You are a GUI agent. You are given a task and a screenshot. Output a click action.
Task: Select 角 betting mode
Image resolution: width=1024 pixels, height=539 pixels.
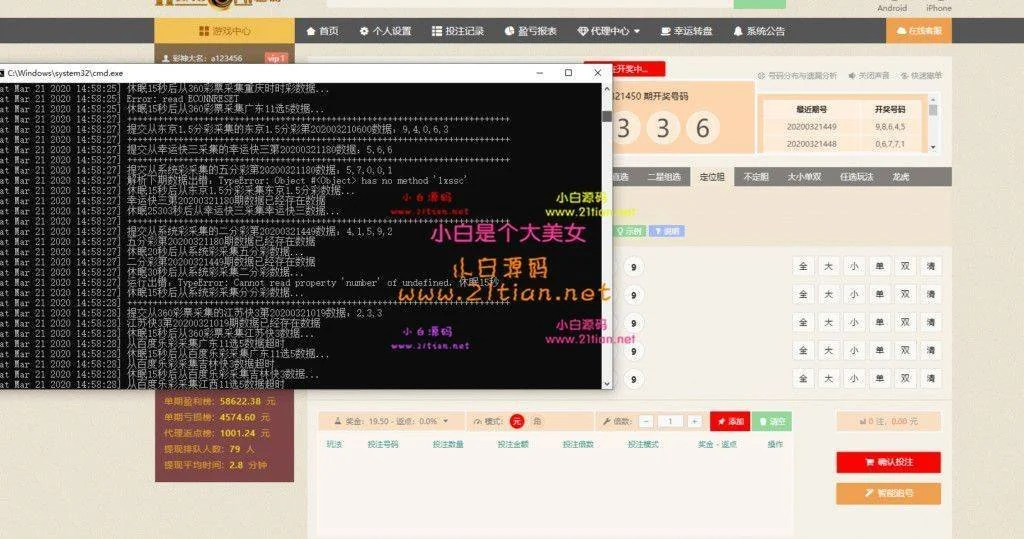pyautogui.click(x=537, y=421)
